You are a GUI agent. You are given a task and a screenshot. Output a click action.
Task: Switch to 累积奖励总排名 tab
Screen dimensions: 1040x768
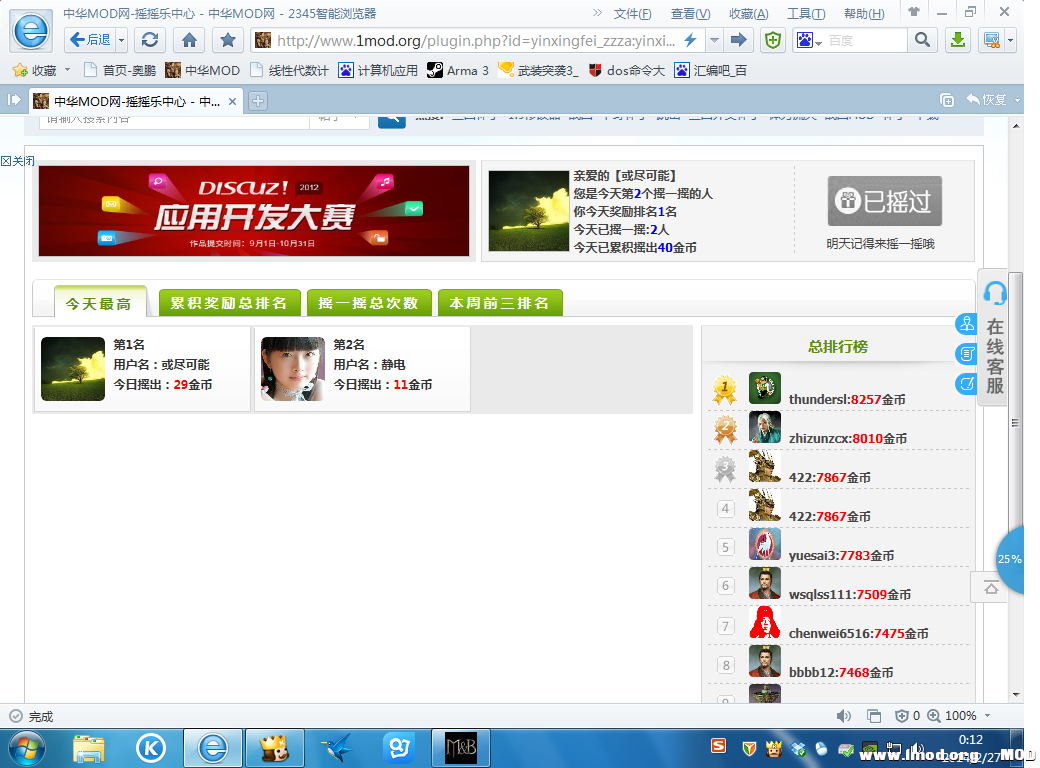pyautogui.click(x=229, y=303)
